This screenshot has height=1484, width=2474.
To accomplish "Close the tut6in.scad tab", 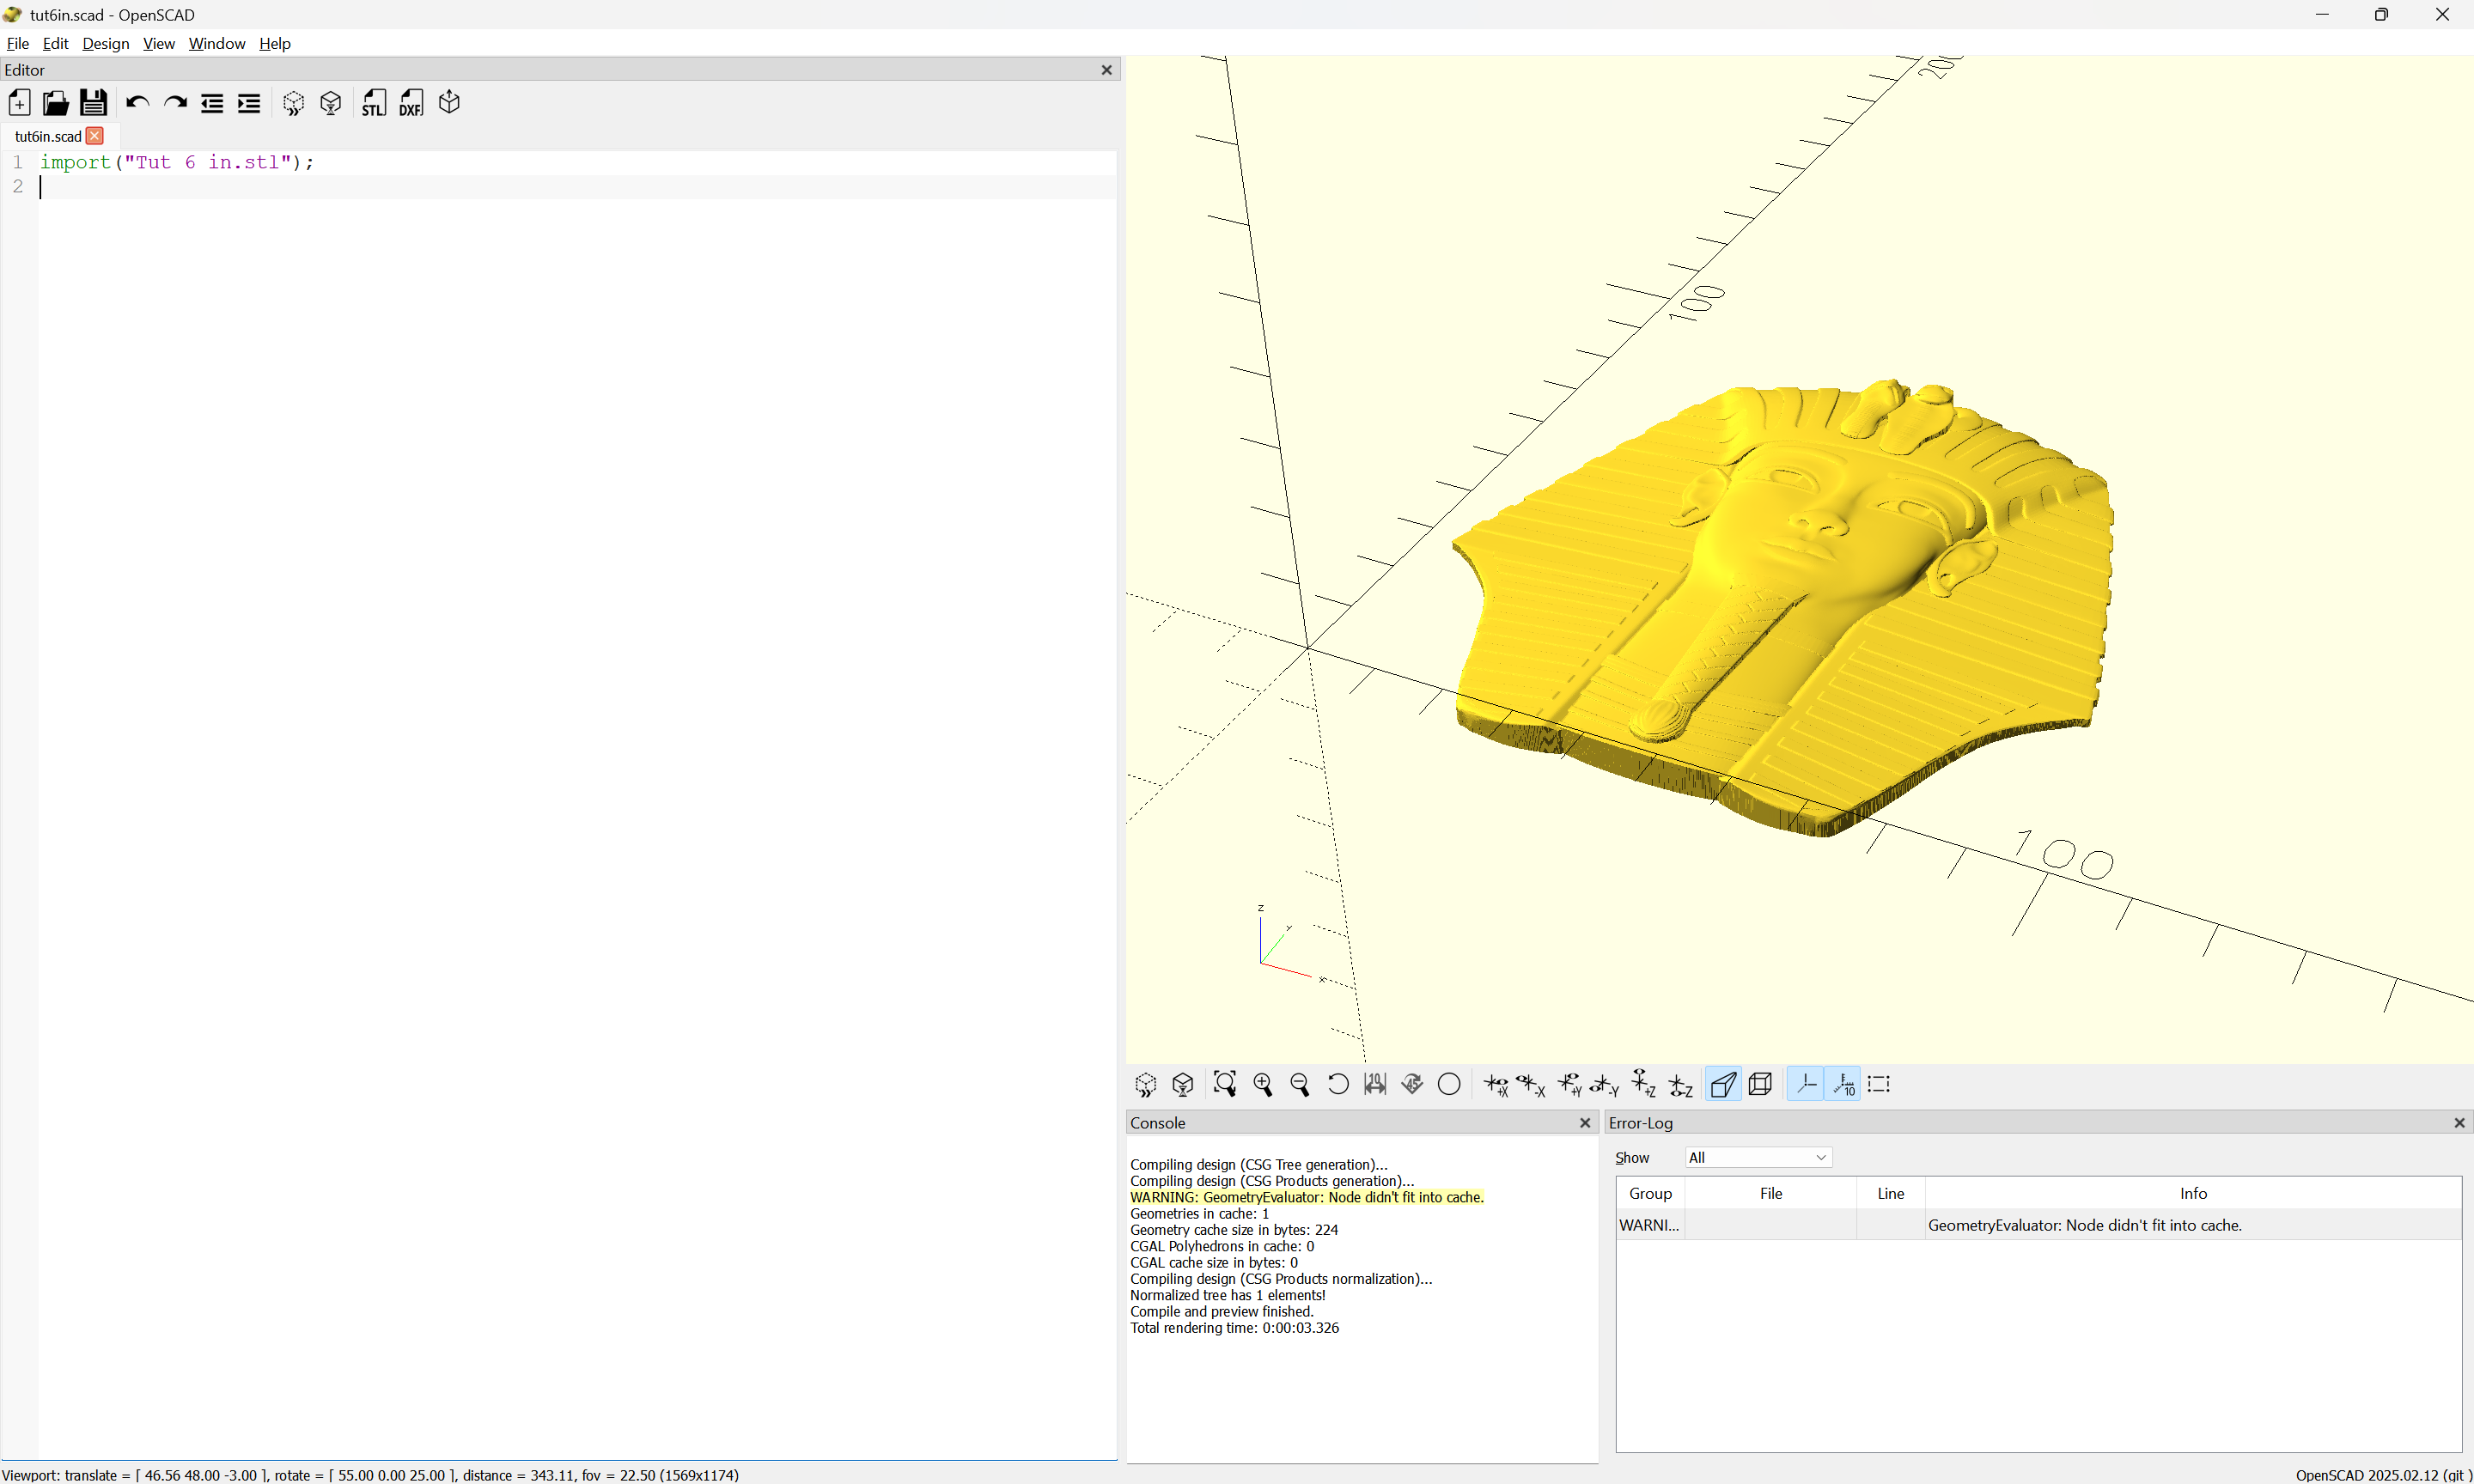I will pos(95,136).
